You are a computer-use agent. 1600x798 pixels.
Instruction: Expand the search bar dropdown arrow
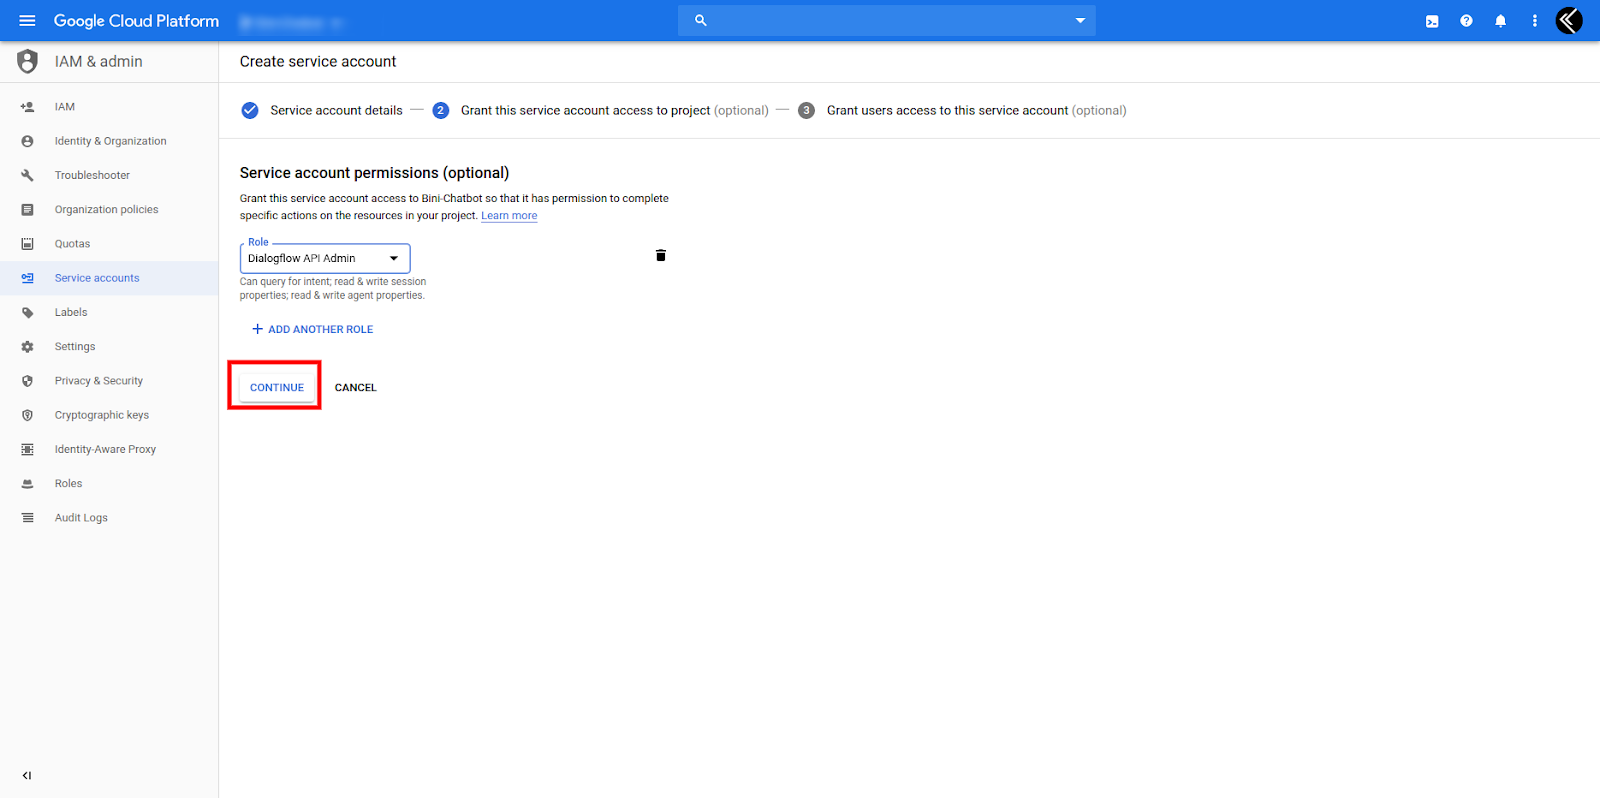(x=1080, y=20)
